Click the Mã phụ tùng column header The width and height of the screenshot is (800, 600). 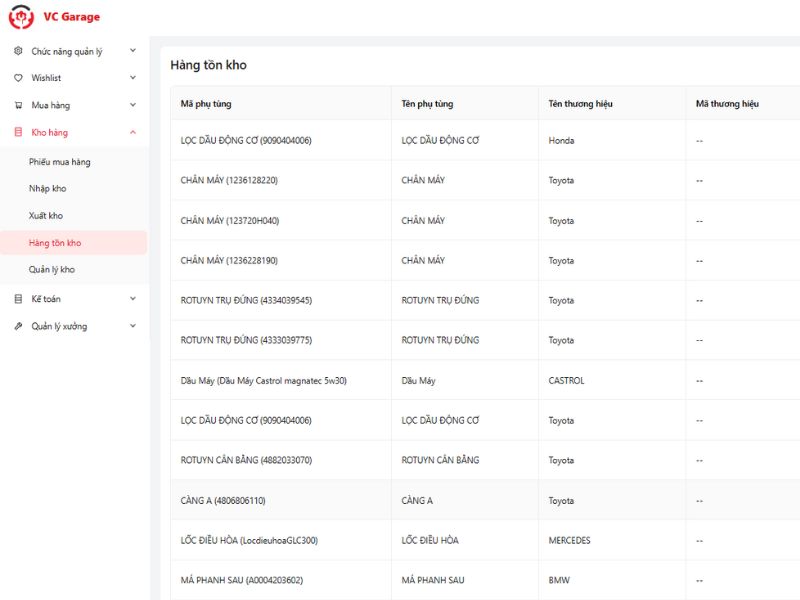(x=206, y=104)
